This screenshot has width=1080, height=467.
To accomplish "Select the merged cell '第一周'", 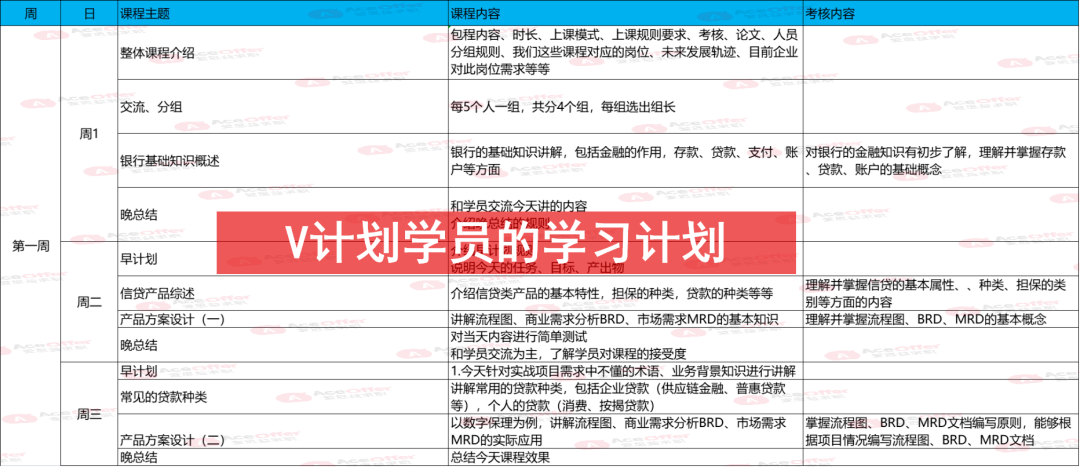I will pos(30,246).
